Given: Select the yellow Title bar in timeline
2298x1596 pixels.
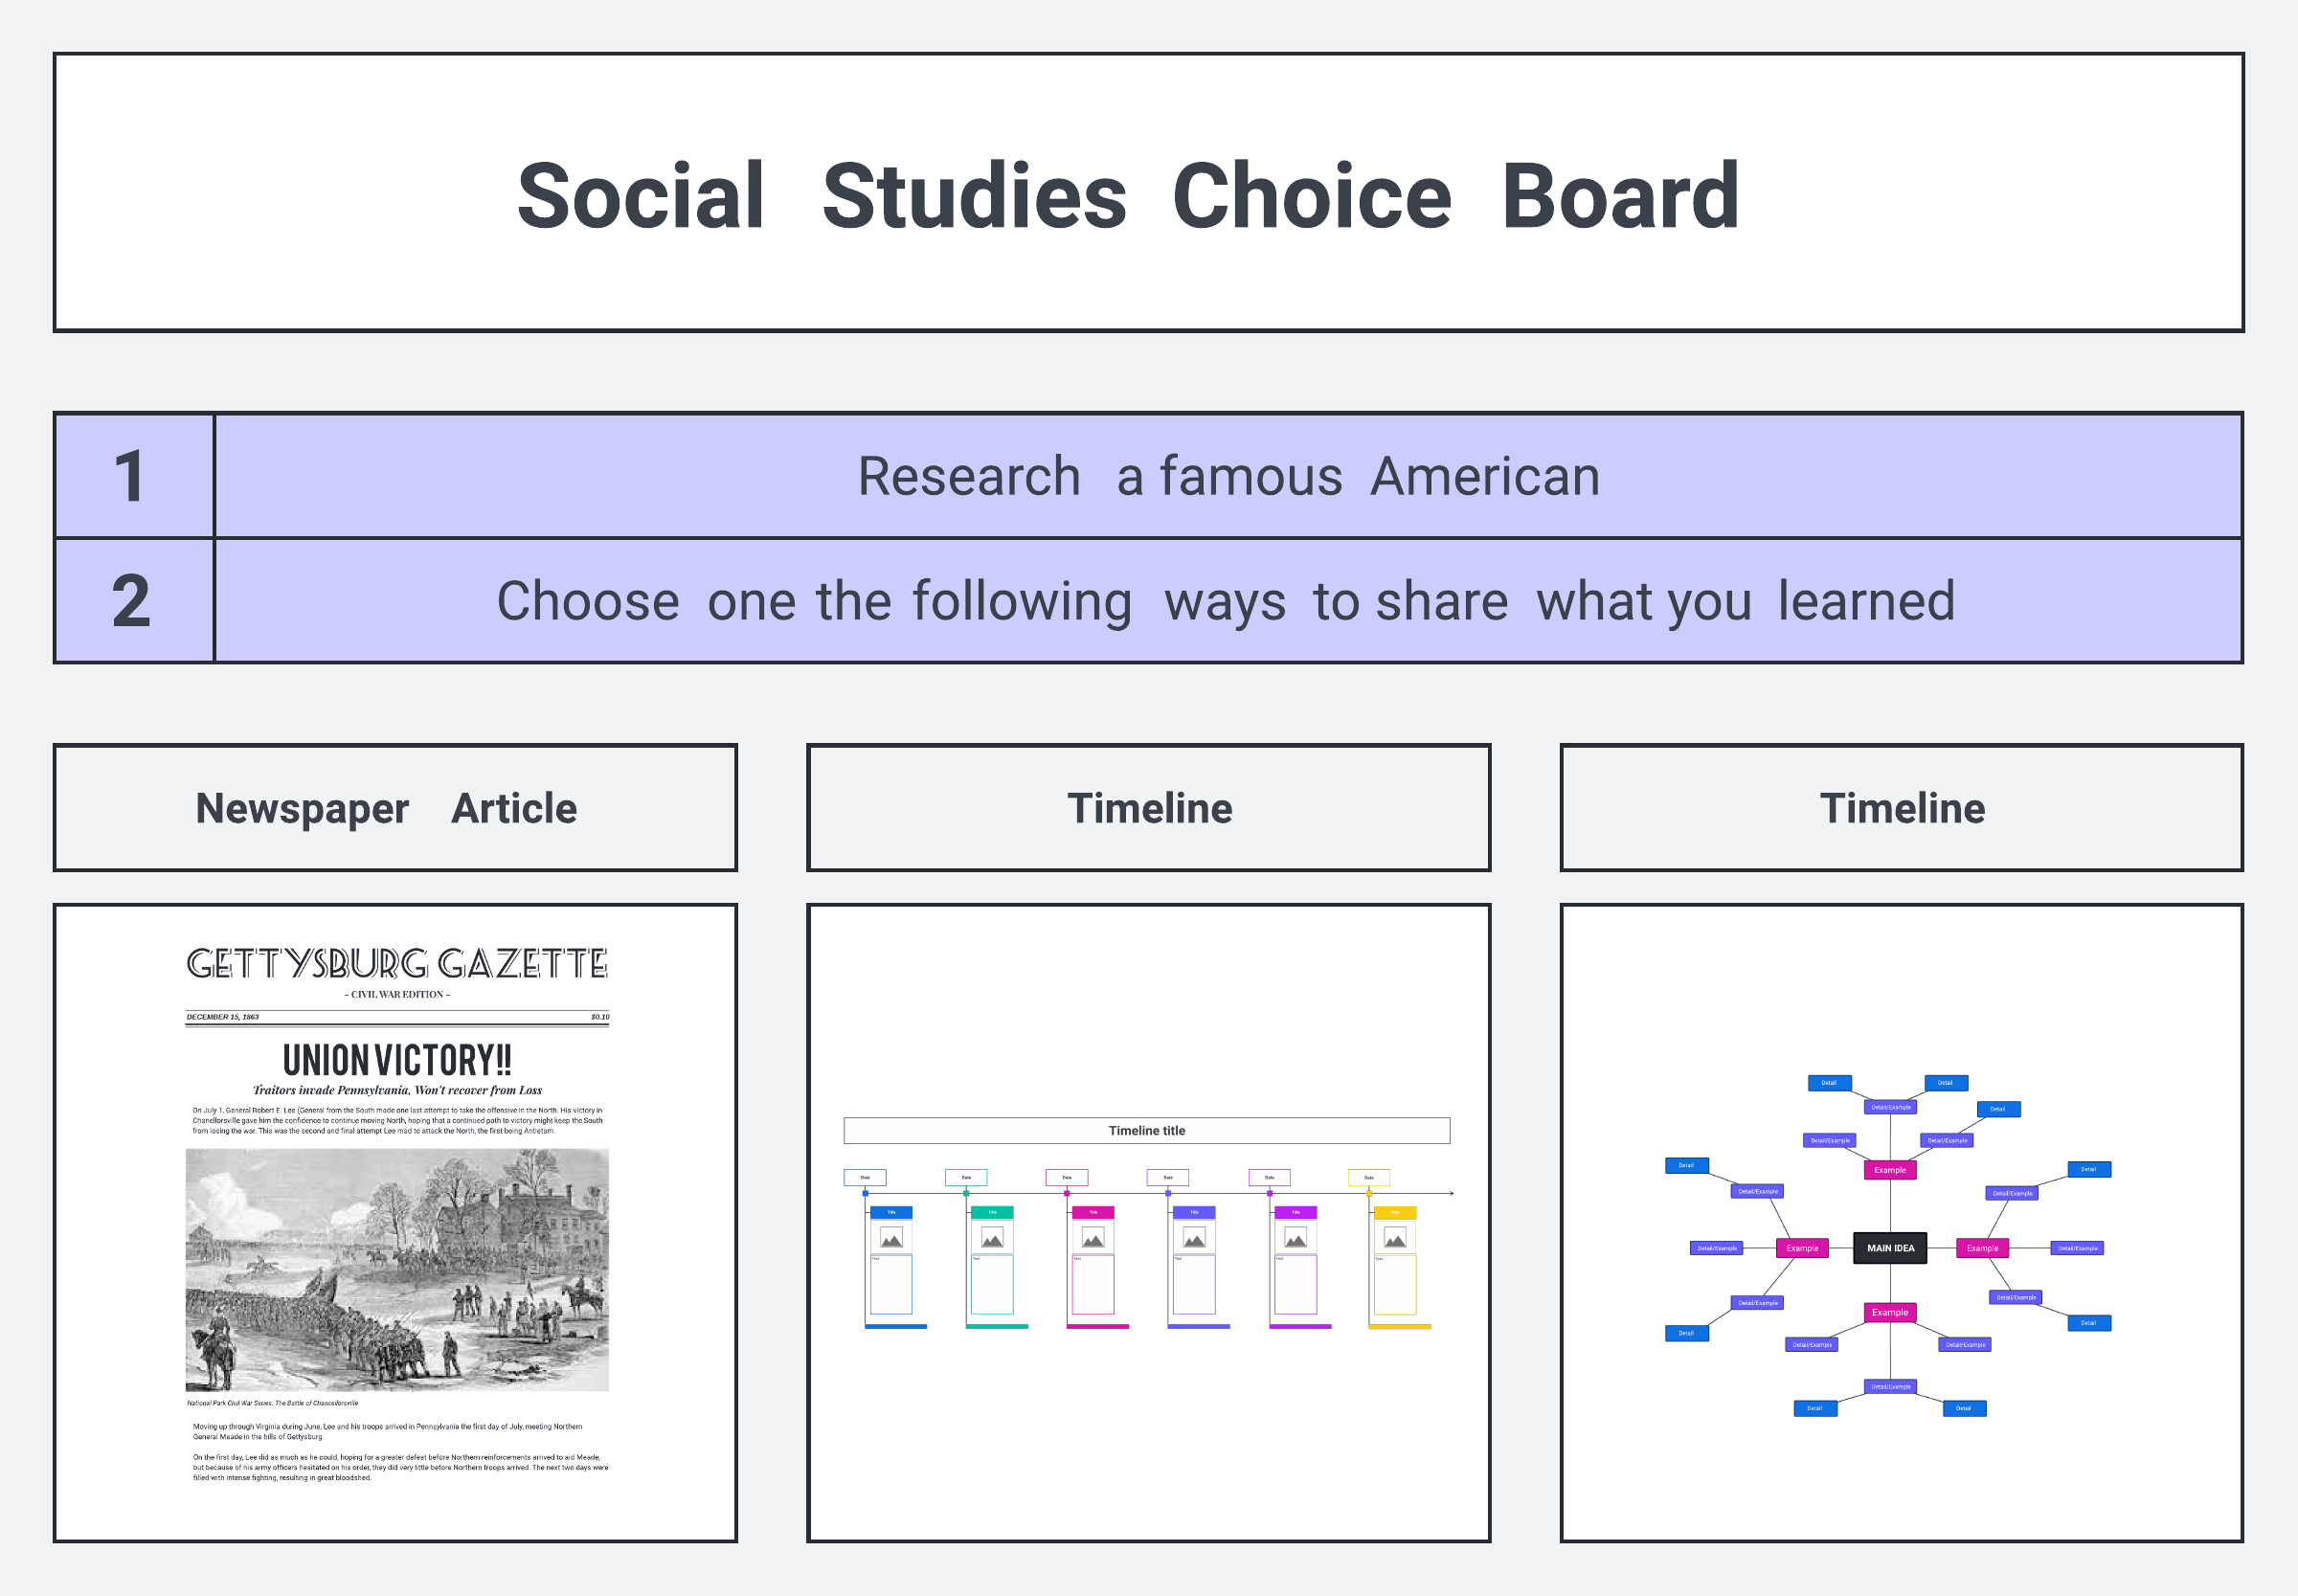Looking at the screenshot, I should click(x=1395, y=1212).
